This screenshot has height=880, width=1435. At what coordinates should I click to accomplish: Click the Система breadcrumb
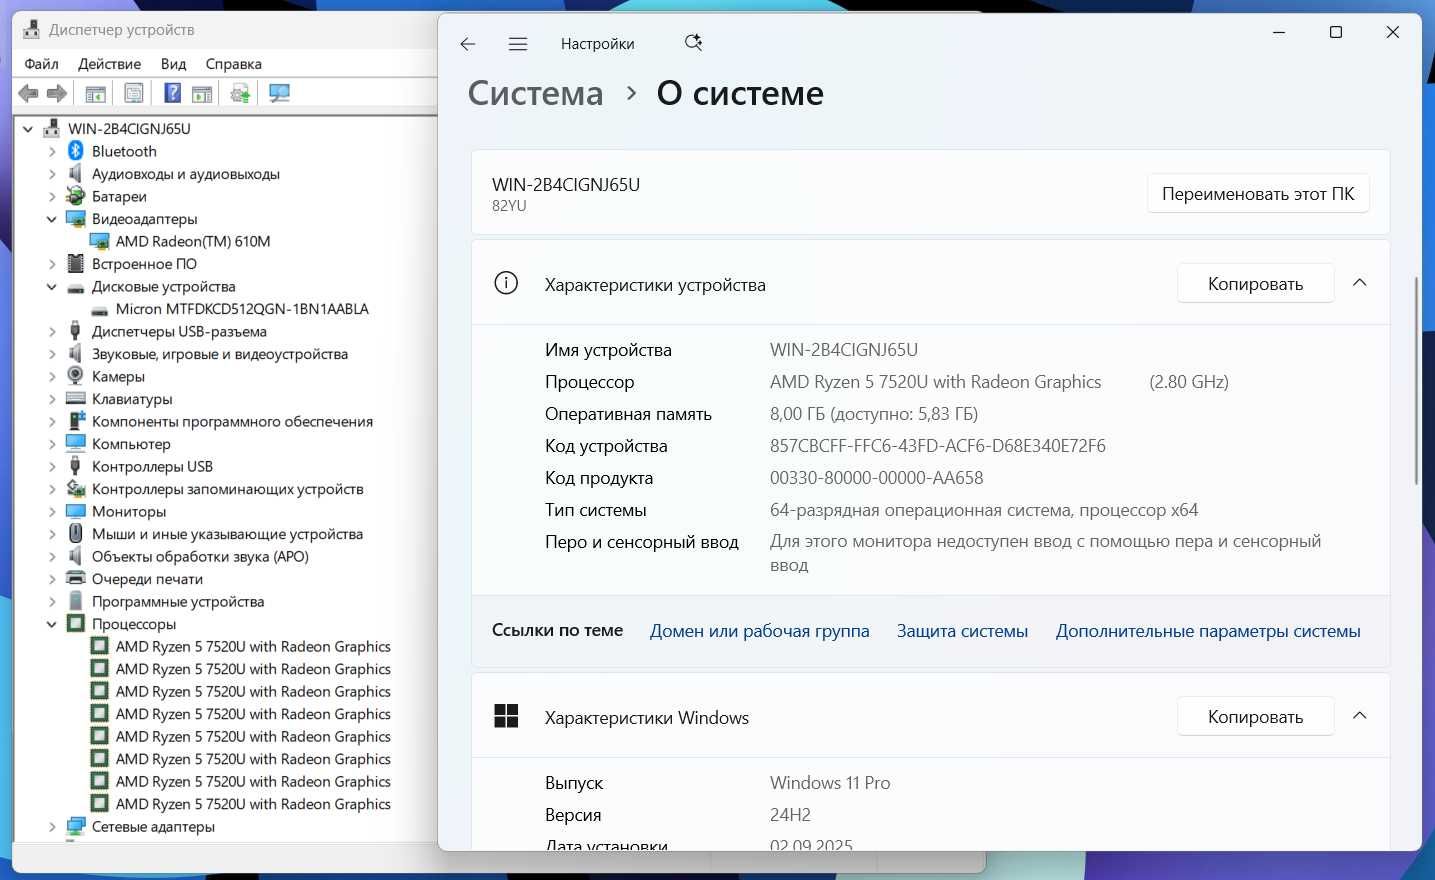click(536, 93)
